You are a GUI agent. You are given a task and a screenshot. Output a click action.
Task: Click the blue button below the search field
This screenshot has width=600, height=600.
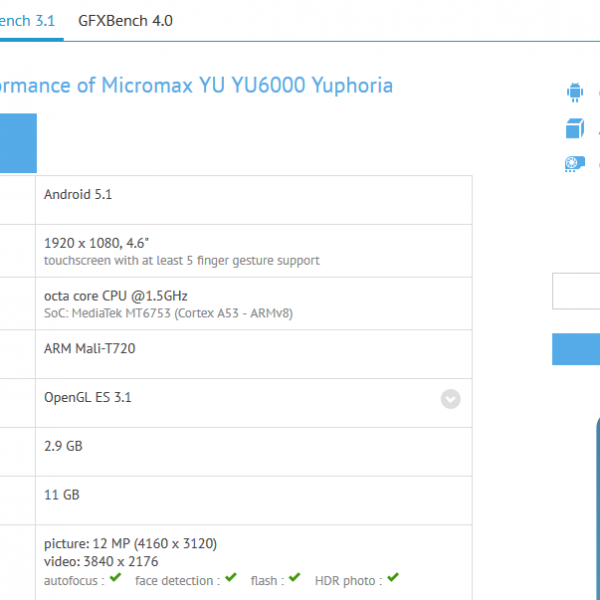(576, 348)
